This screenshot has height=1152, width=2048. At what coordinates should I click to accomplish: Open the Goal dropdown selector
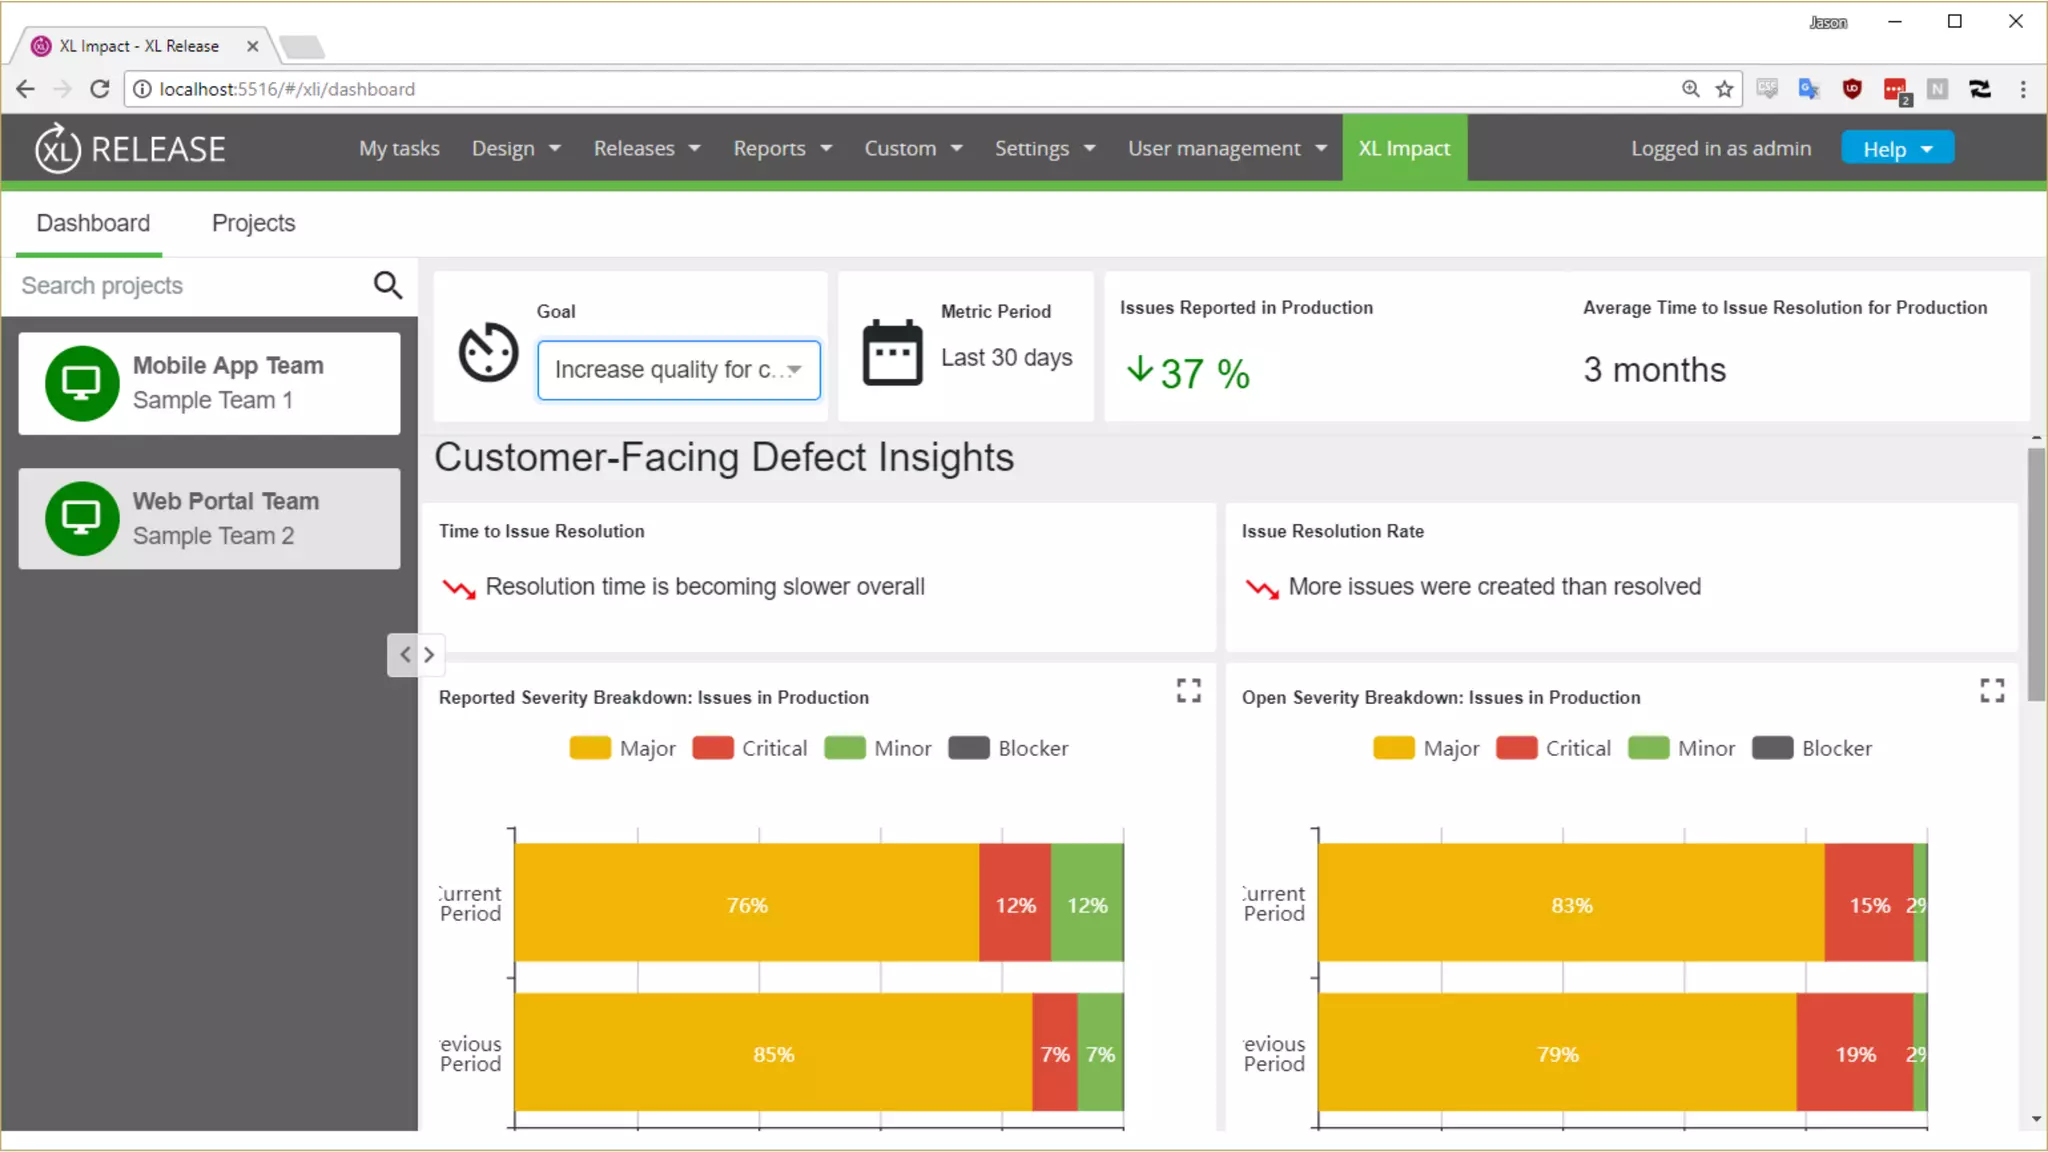pyautogui.click(x=679, y=370)
